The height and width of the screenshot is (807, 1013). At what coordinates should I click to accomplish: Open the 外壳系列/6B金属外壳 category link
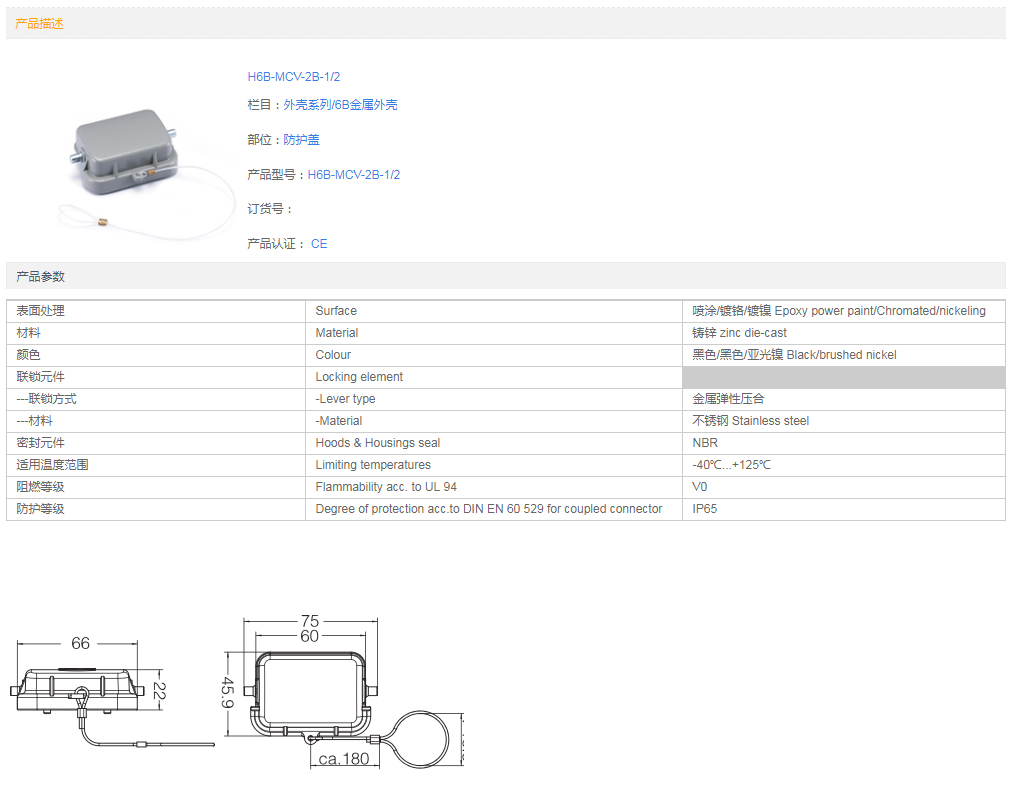(340, 105)
